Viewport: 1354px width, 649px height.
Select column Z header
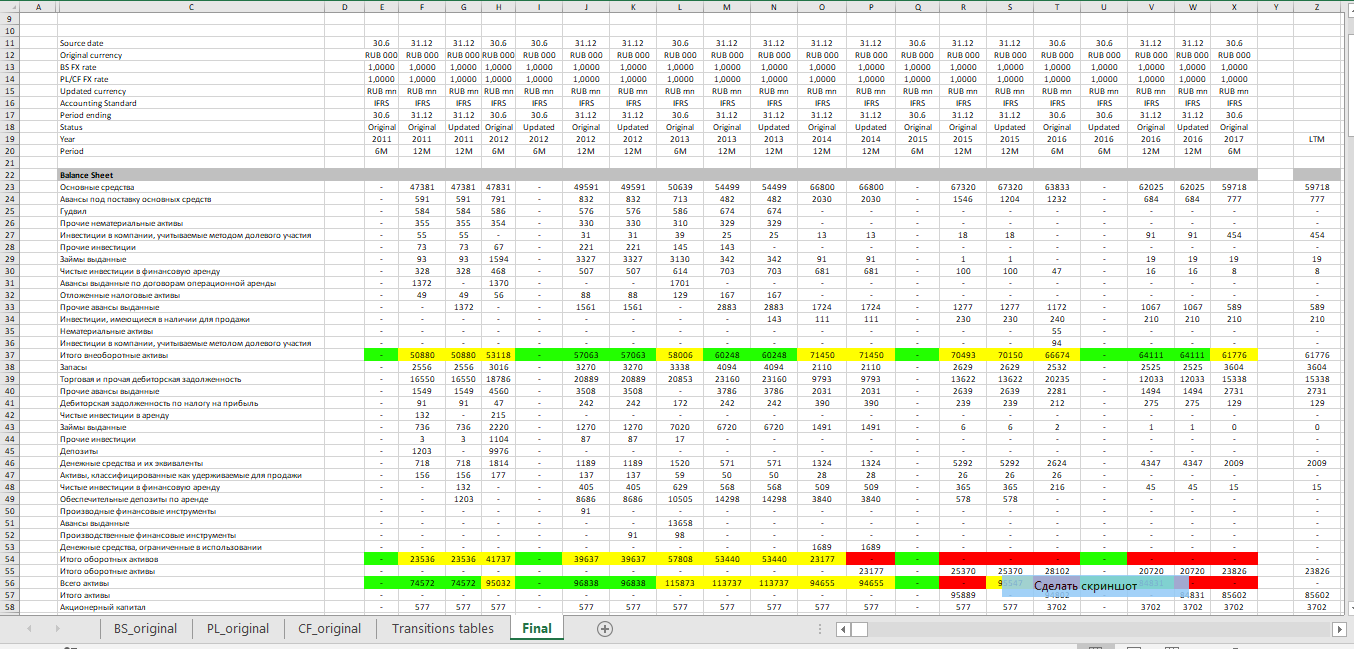[1317, 7]
